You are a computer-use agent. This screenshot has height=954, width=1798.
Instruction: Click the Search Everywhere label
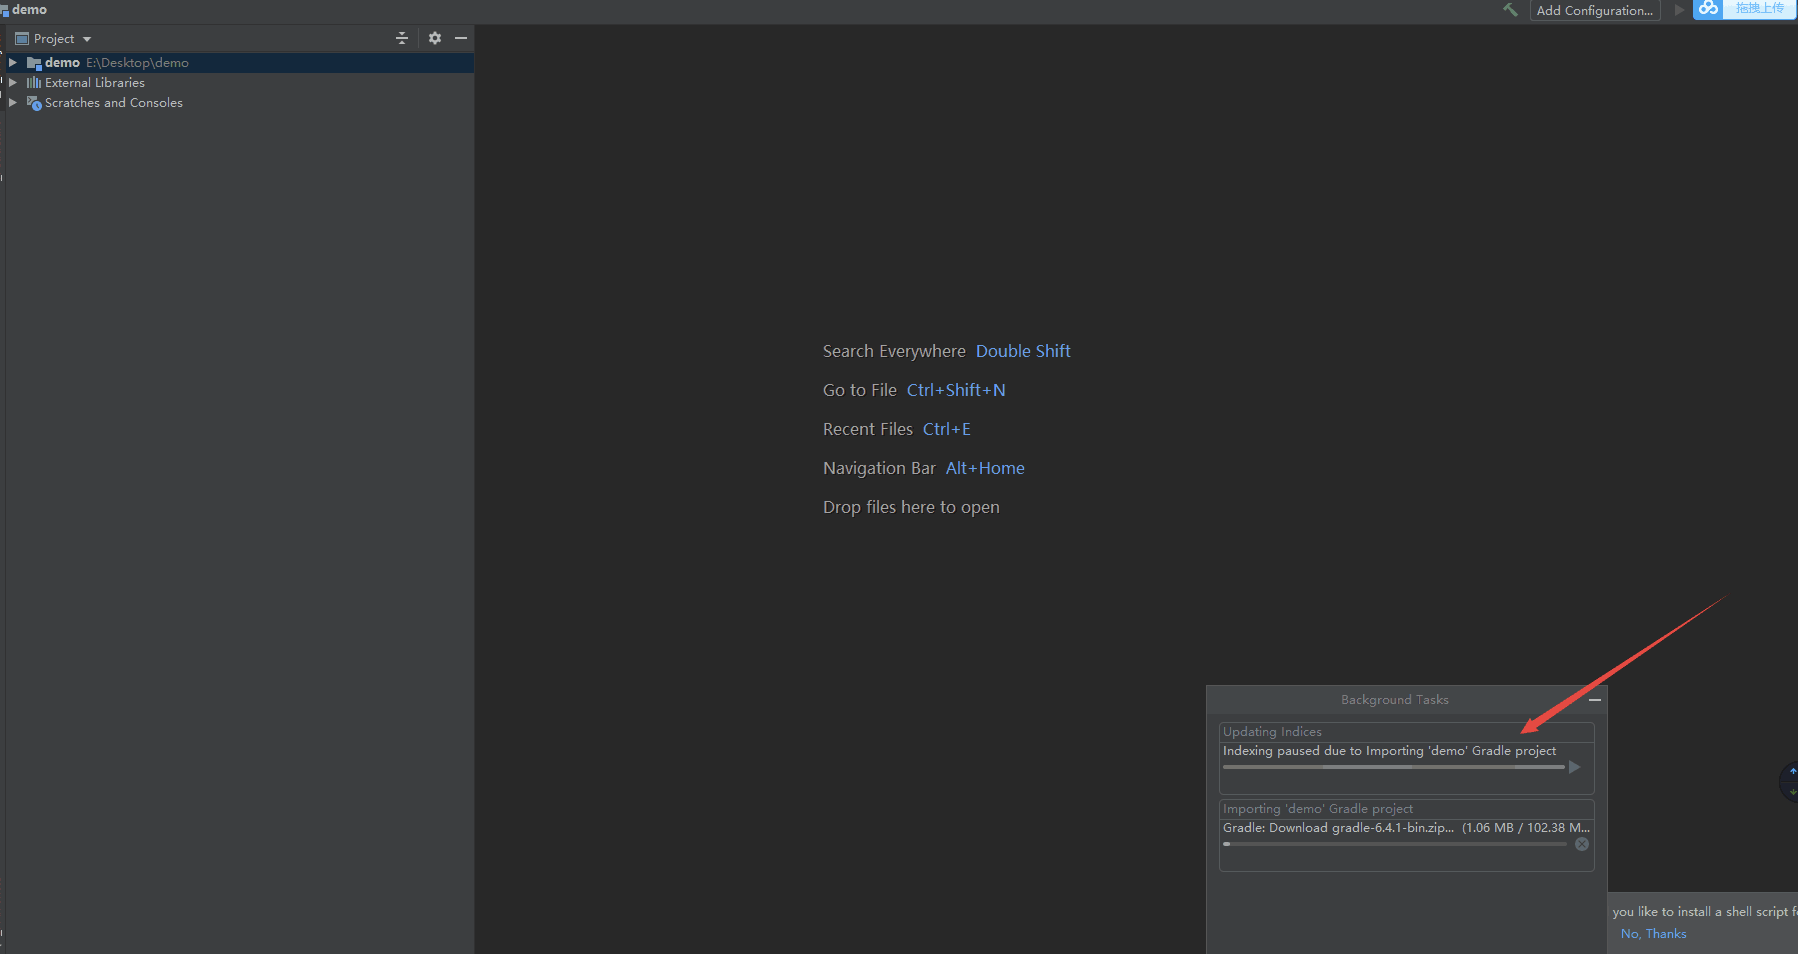click(894, 351)
